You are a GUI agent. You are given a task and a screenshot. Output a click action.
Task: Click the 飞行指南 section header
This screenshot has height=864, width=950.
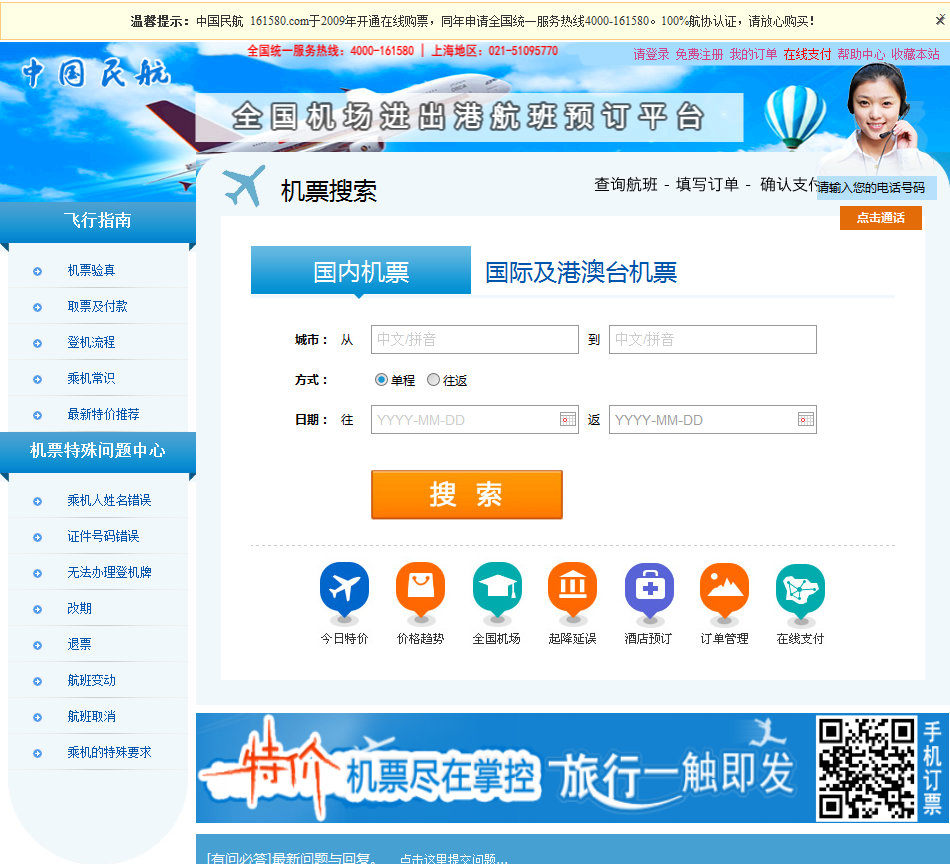(x=98, y=221)
